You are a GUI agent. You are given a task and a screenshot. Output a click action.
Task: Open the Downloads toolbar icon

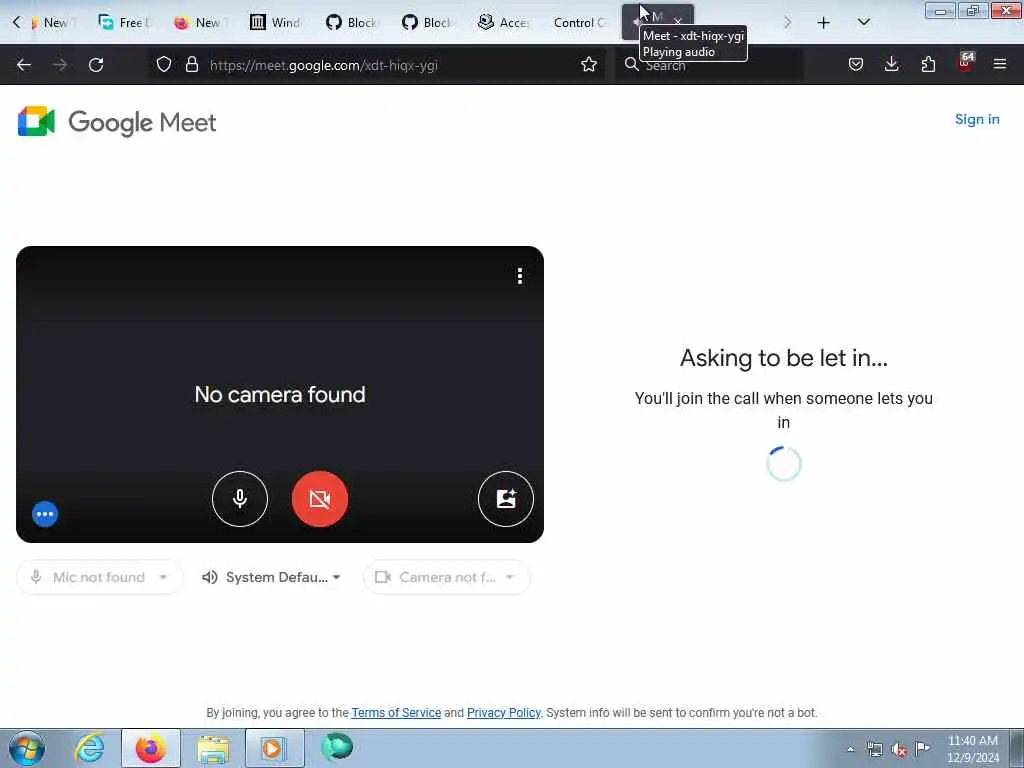[891, 65]
